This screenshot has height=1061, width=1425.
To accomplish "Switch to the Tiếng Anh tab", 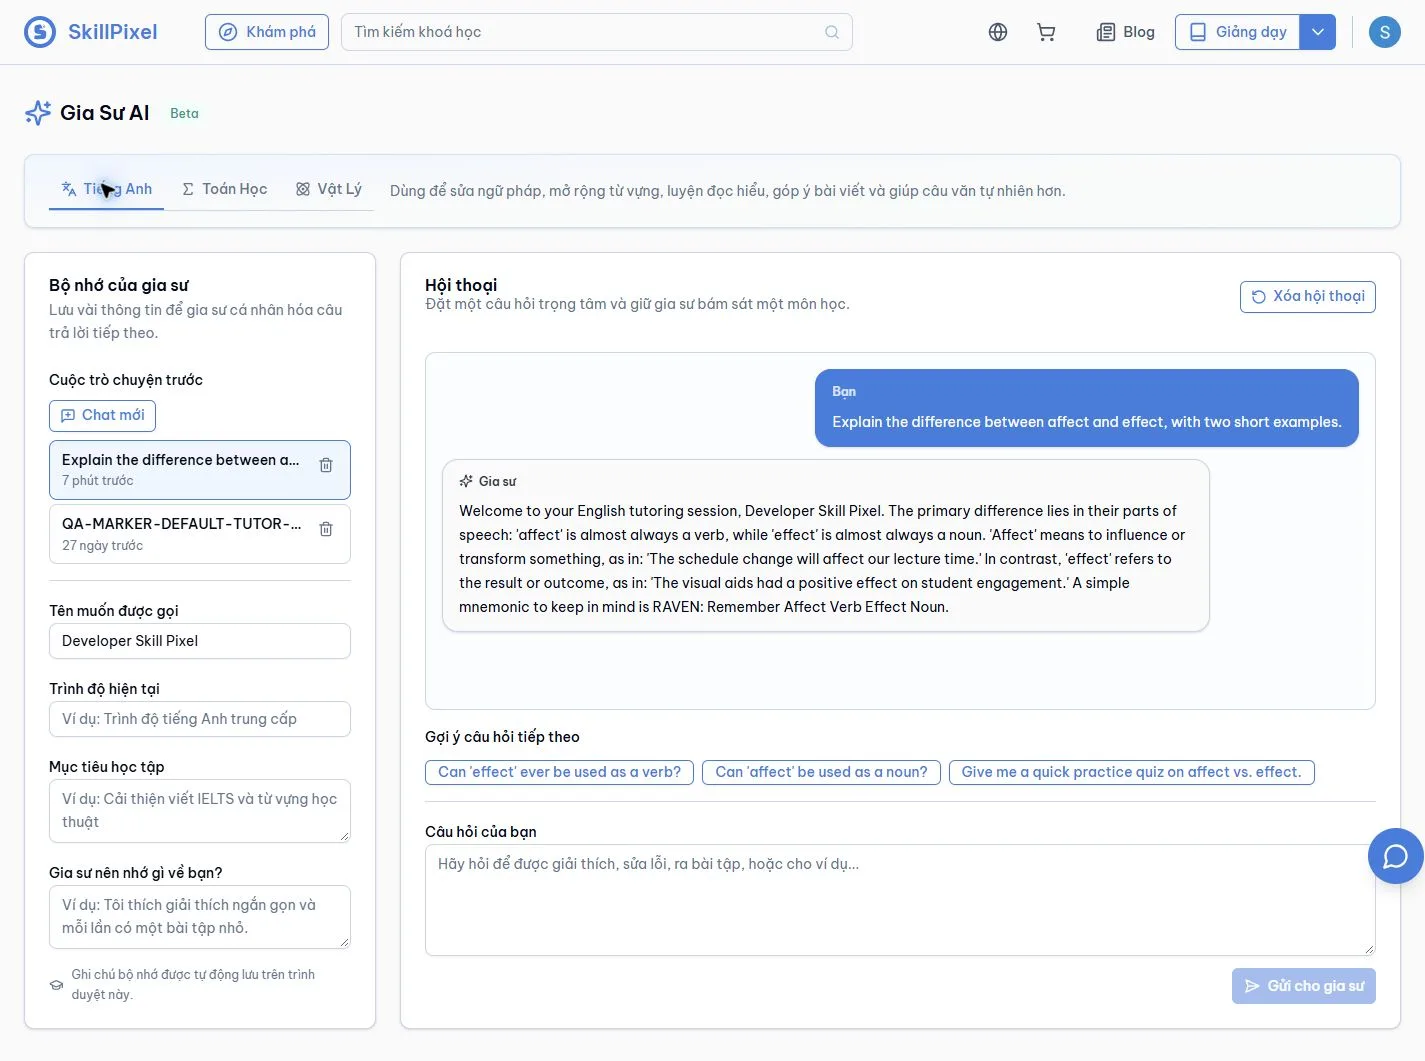I will pos(106,189).
